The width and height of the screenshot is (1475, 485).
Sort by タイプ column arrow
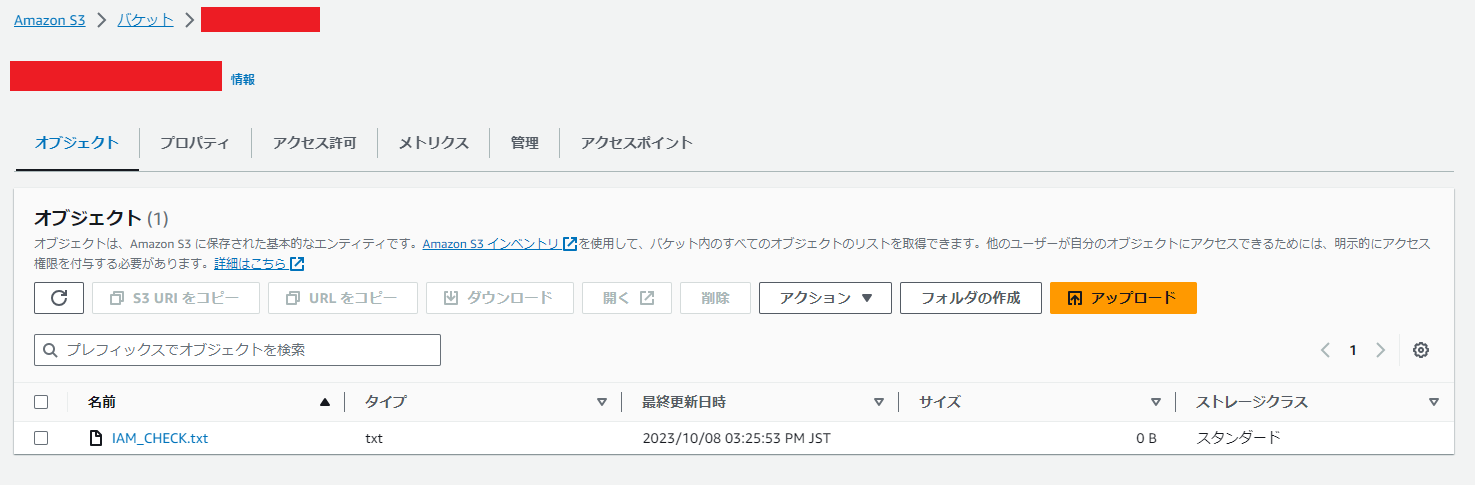click(x=602, y=402)
